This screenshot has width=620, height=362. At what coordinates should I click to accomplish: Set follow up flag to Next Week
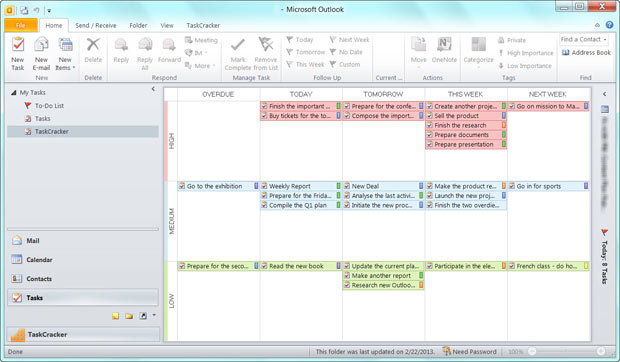(x=350, y=40)
